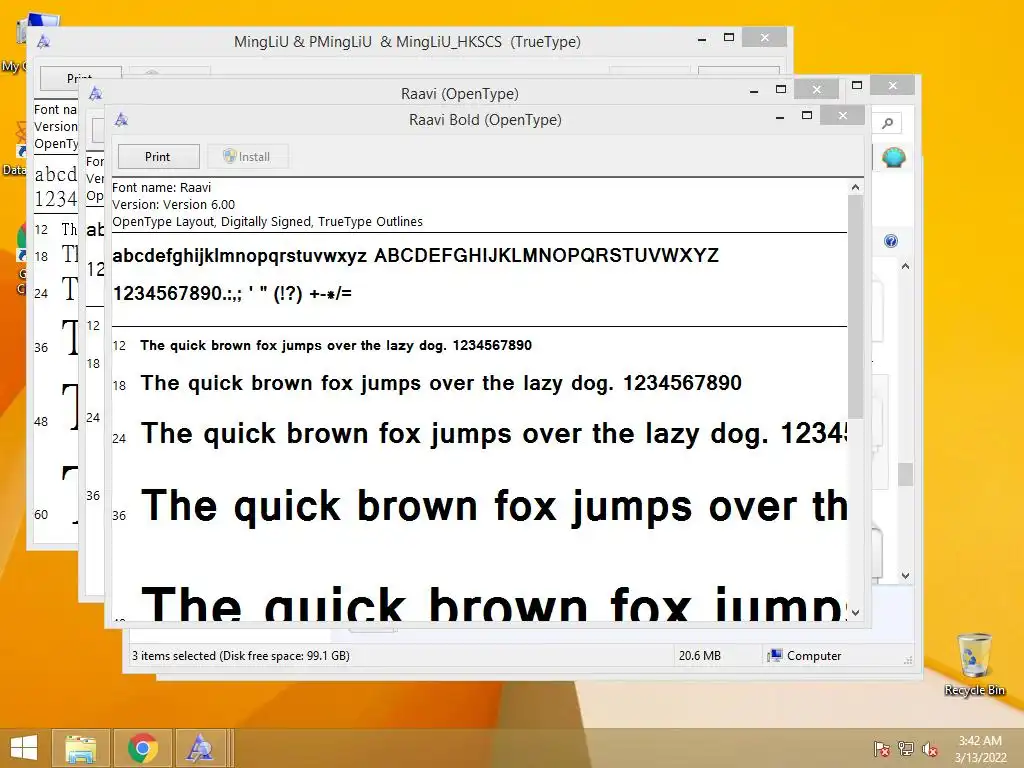Close the background Explorer window
The image size is (1024, 768).
click(x=893, y=86)
